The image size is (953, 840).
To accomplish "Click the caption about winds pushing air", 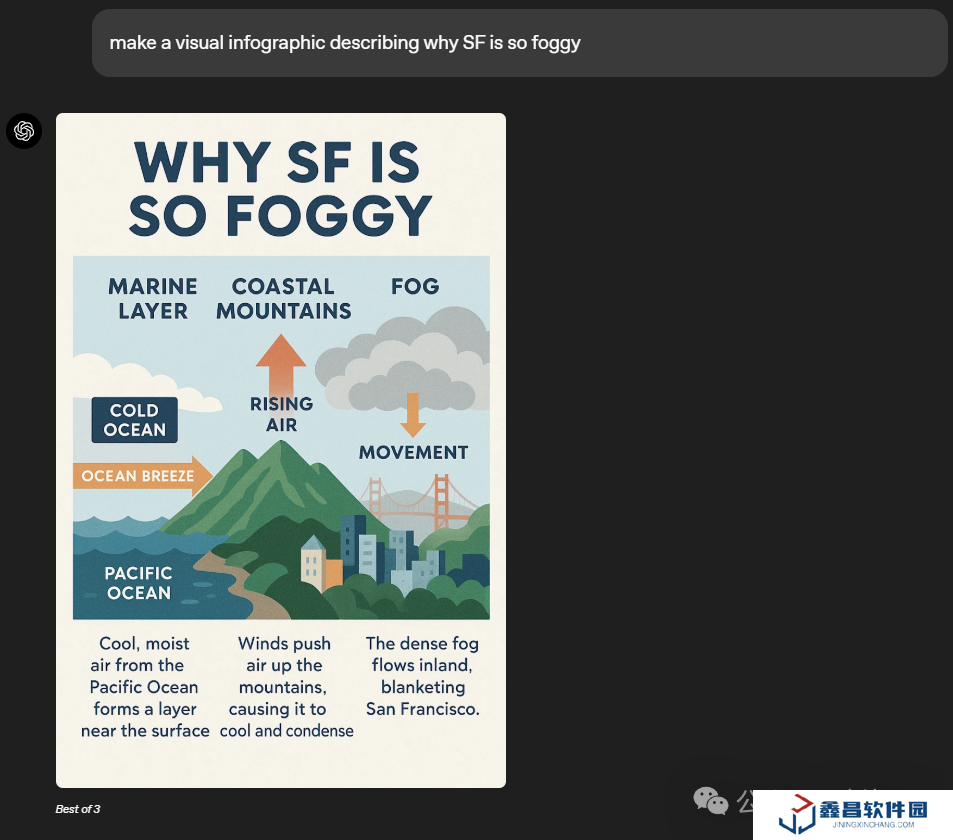I will click(286, 687).
